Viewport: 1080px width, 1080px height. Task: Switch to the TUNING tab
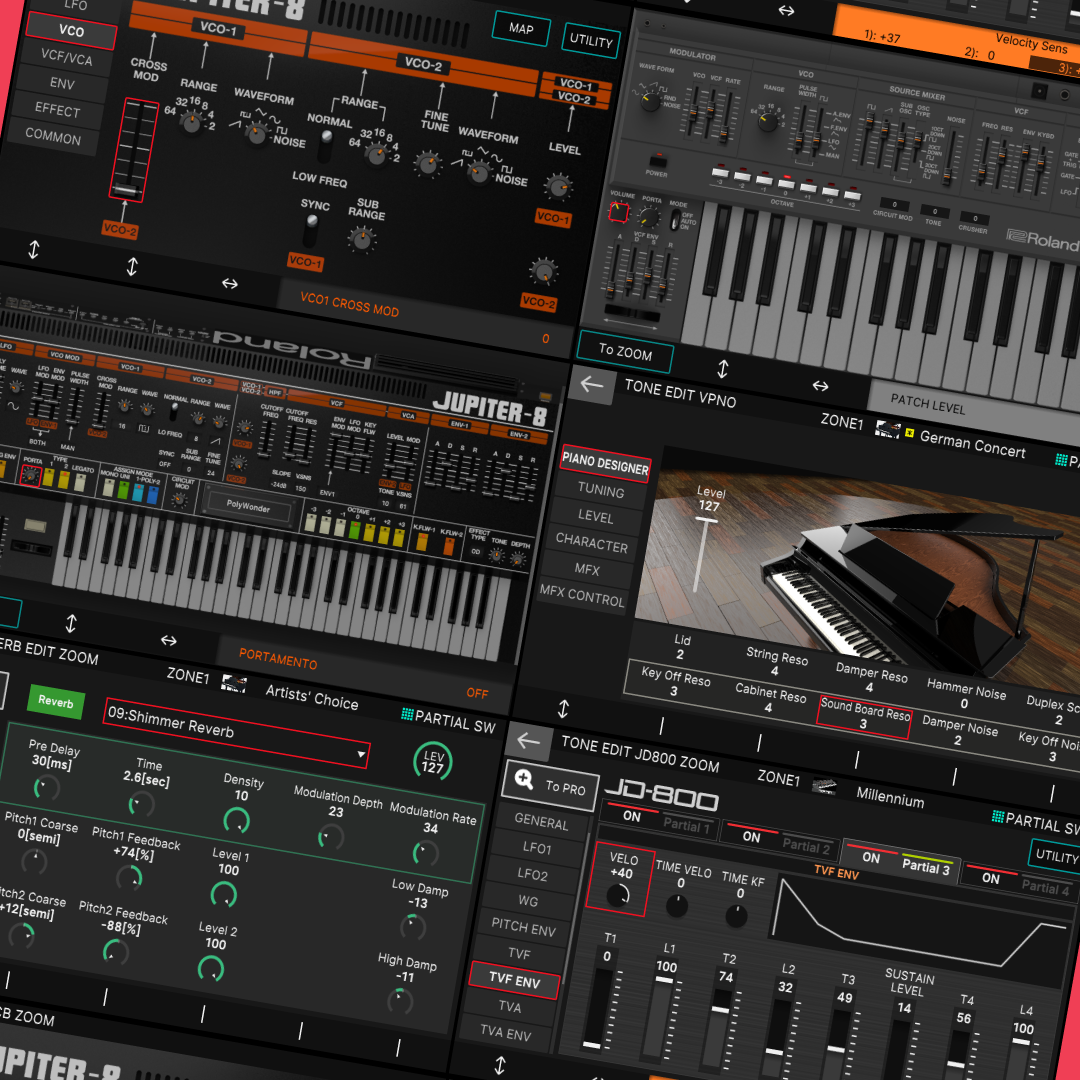point(601,490)
